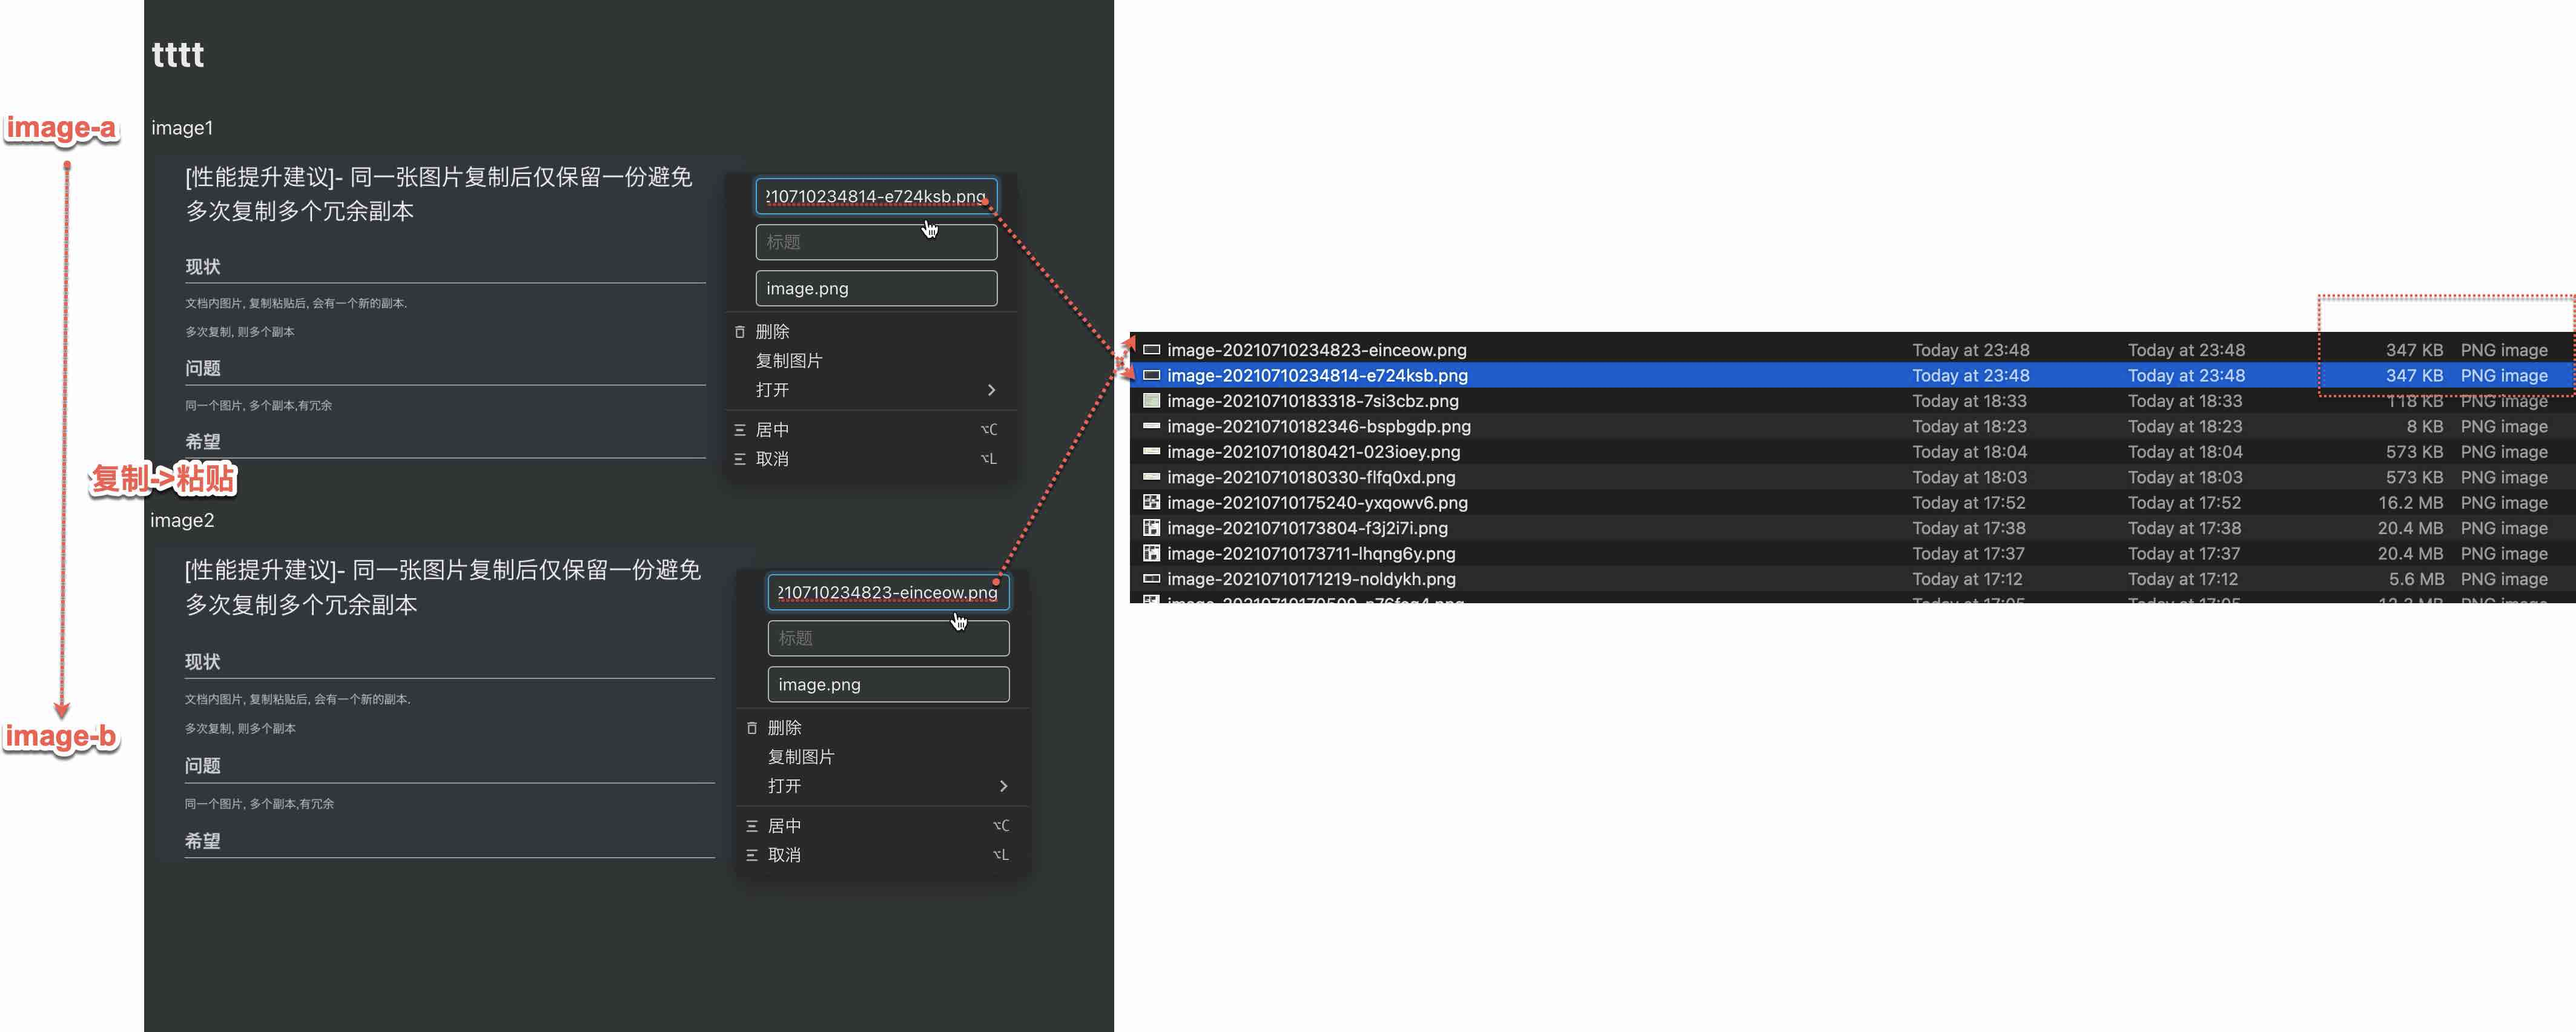Screen dimensions: 2576x1032
Task: Click file icon of image-20210710234823-einceow.png
Action: (x=1151, y=350)
